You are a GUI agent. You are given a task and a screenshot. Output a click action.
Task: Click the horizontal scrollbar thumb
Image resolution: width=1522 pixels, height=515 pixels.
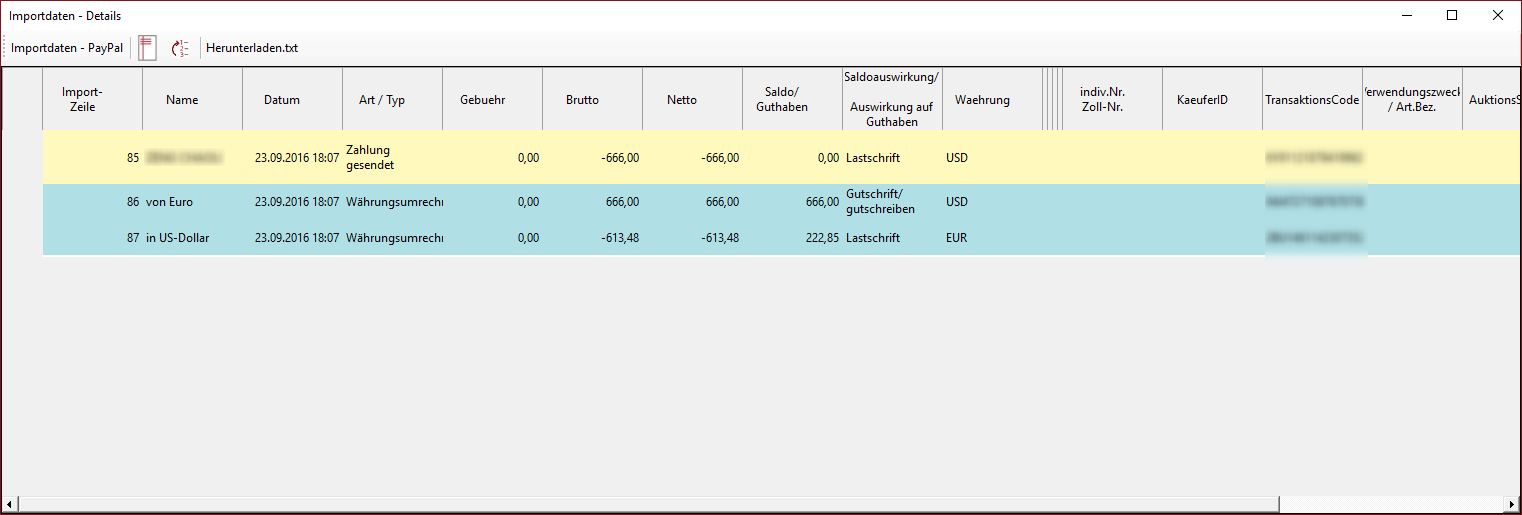tap(649, 504)
